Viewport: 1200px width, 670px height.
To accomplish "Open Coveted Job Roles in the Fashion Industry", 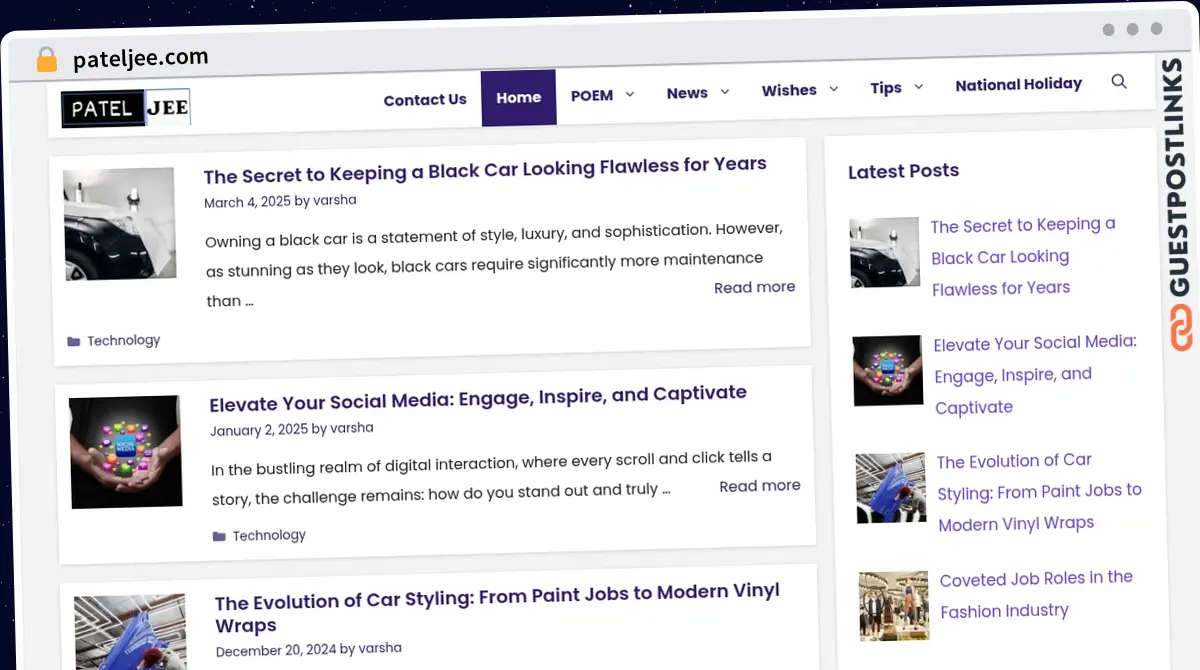I will pyautogui.click(x=1036, y=594).
